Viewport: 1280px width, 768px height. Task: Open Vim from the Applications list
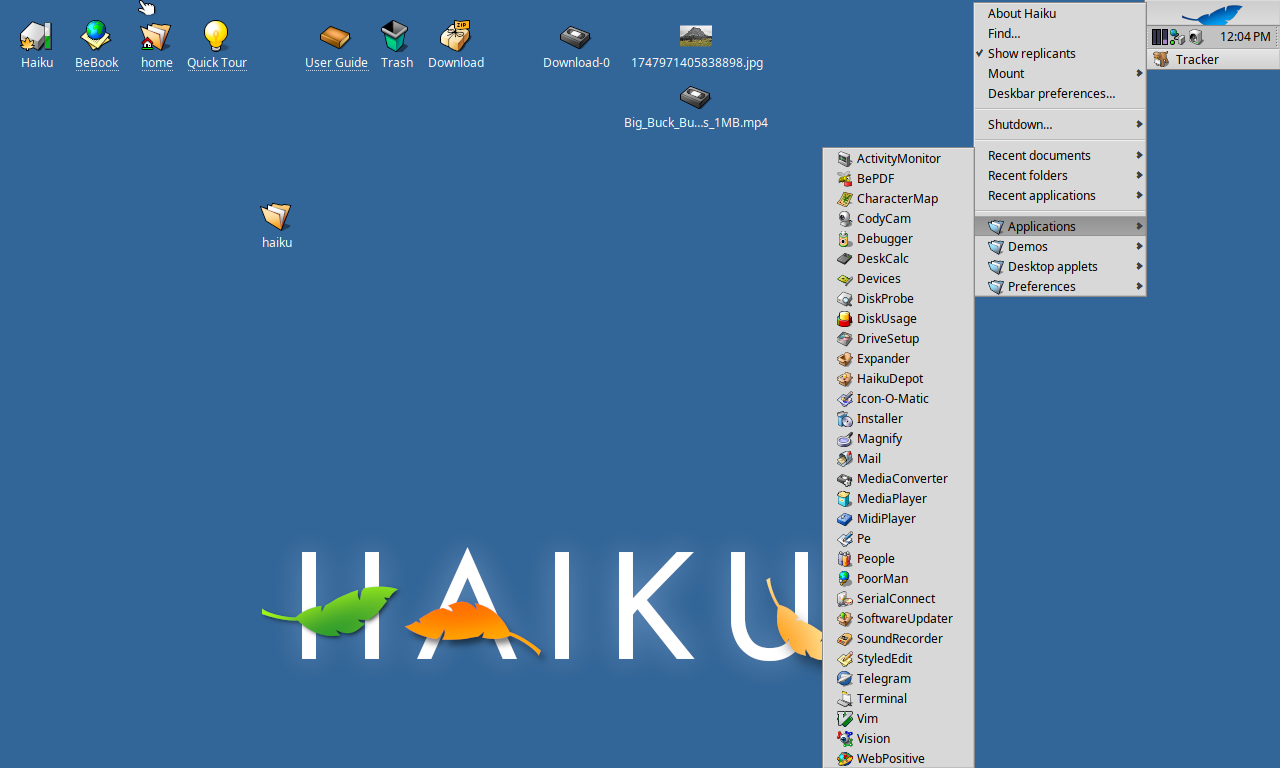898,718
